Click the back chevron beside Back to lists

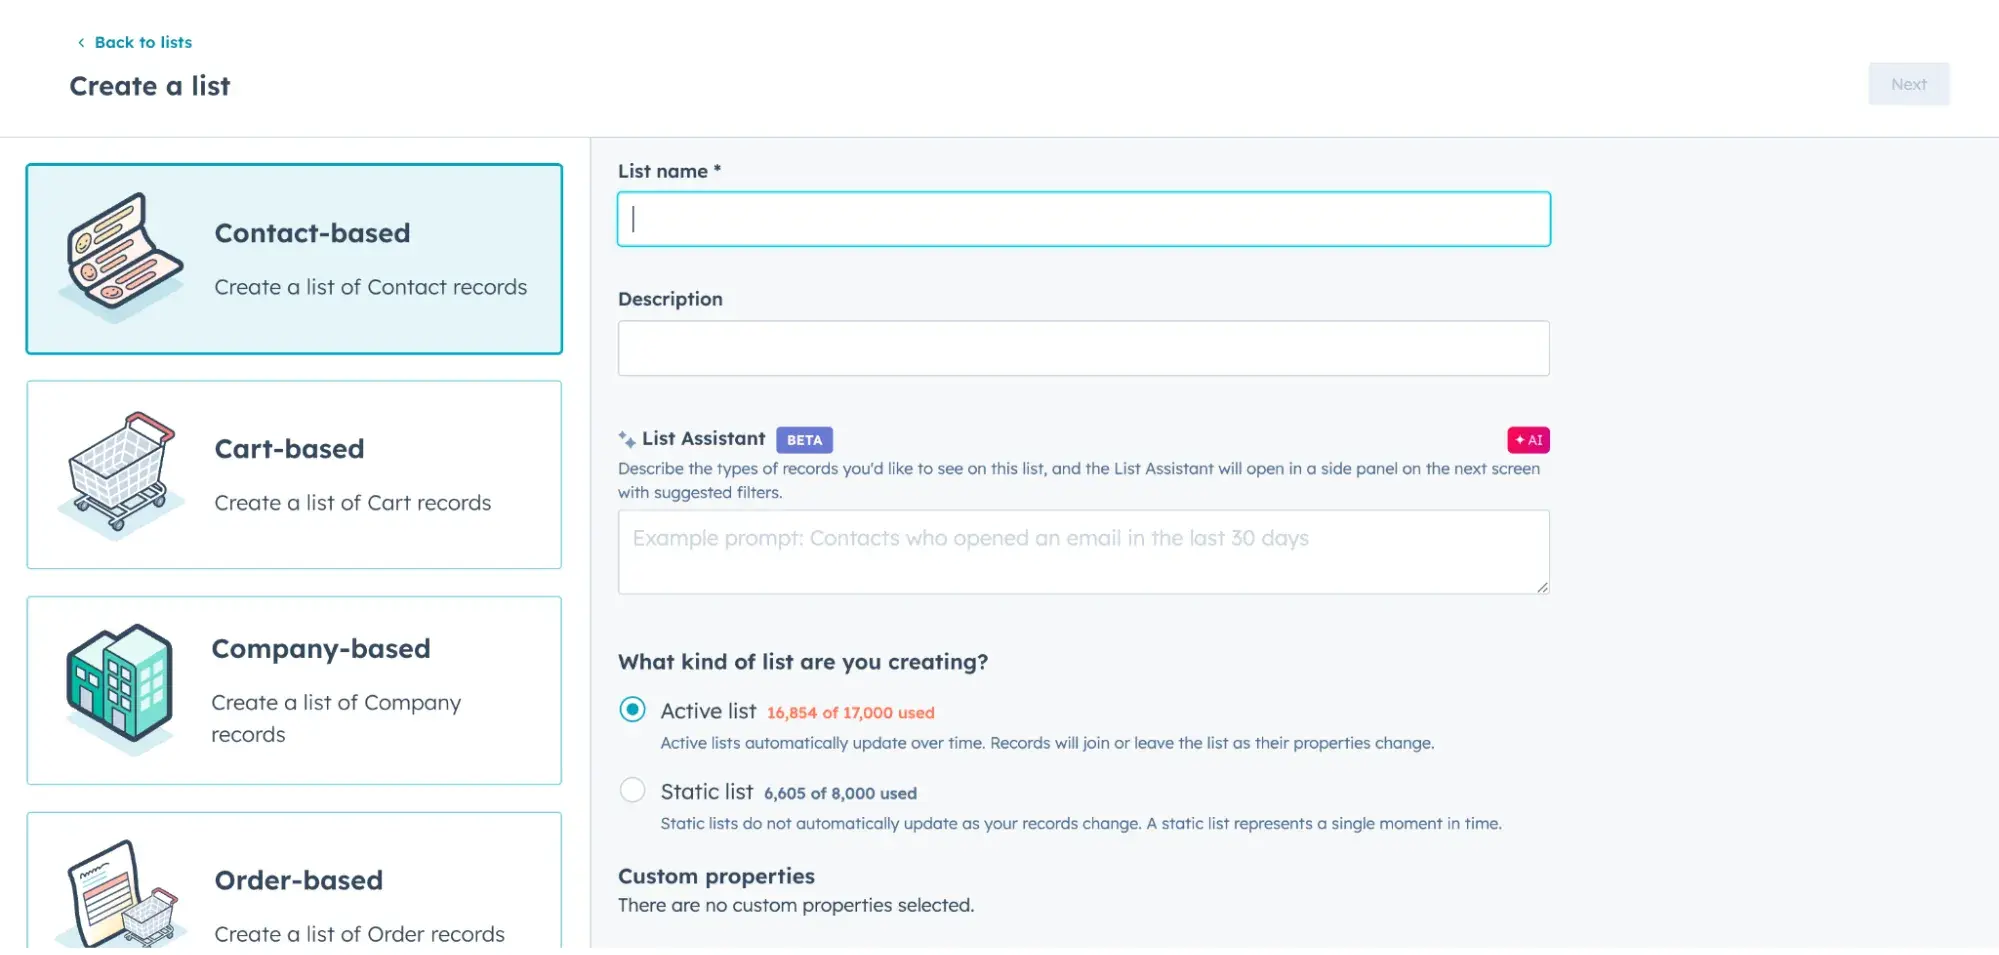coord(81,43)
